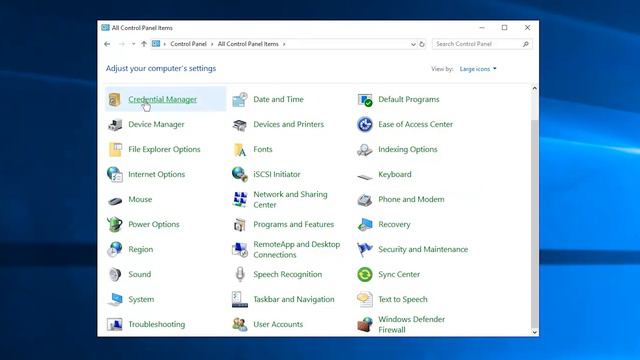Click the Power Options icon
640x360 pixels.
pyautogui.click(x=115, y=224)
